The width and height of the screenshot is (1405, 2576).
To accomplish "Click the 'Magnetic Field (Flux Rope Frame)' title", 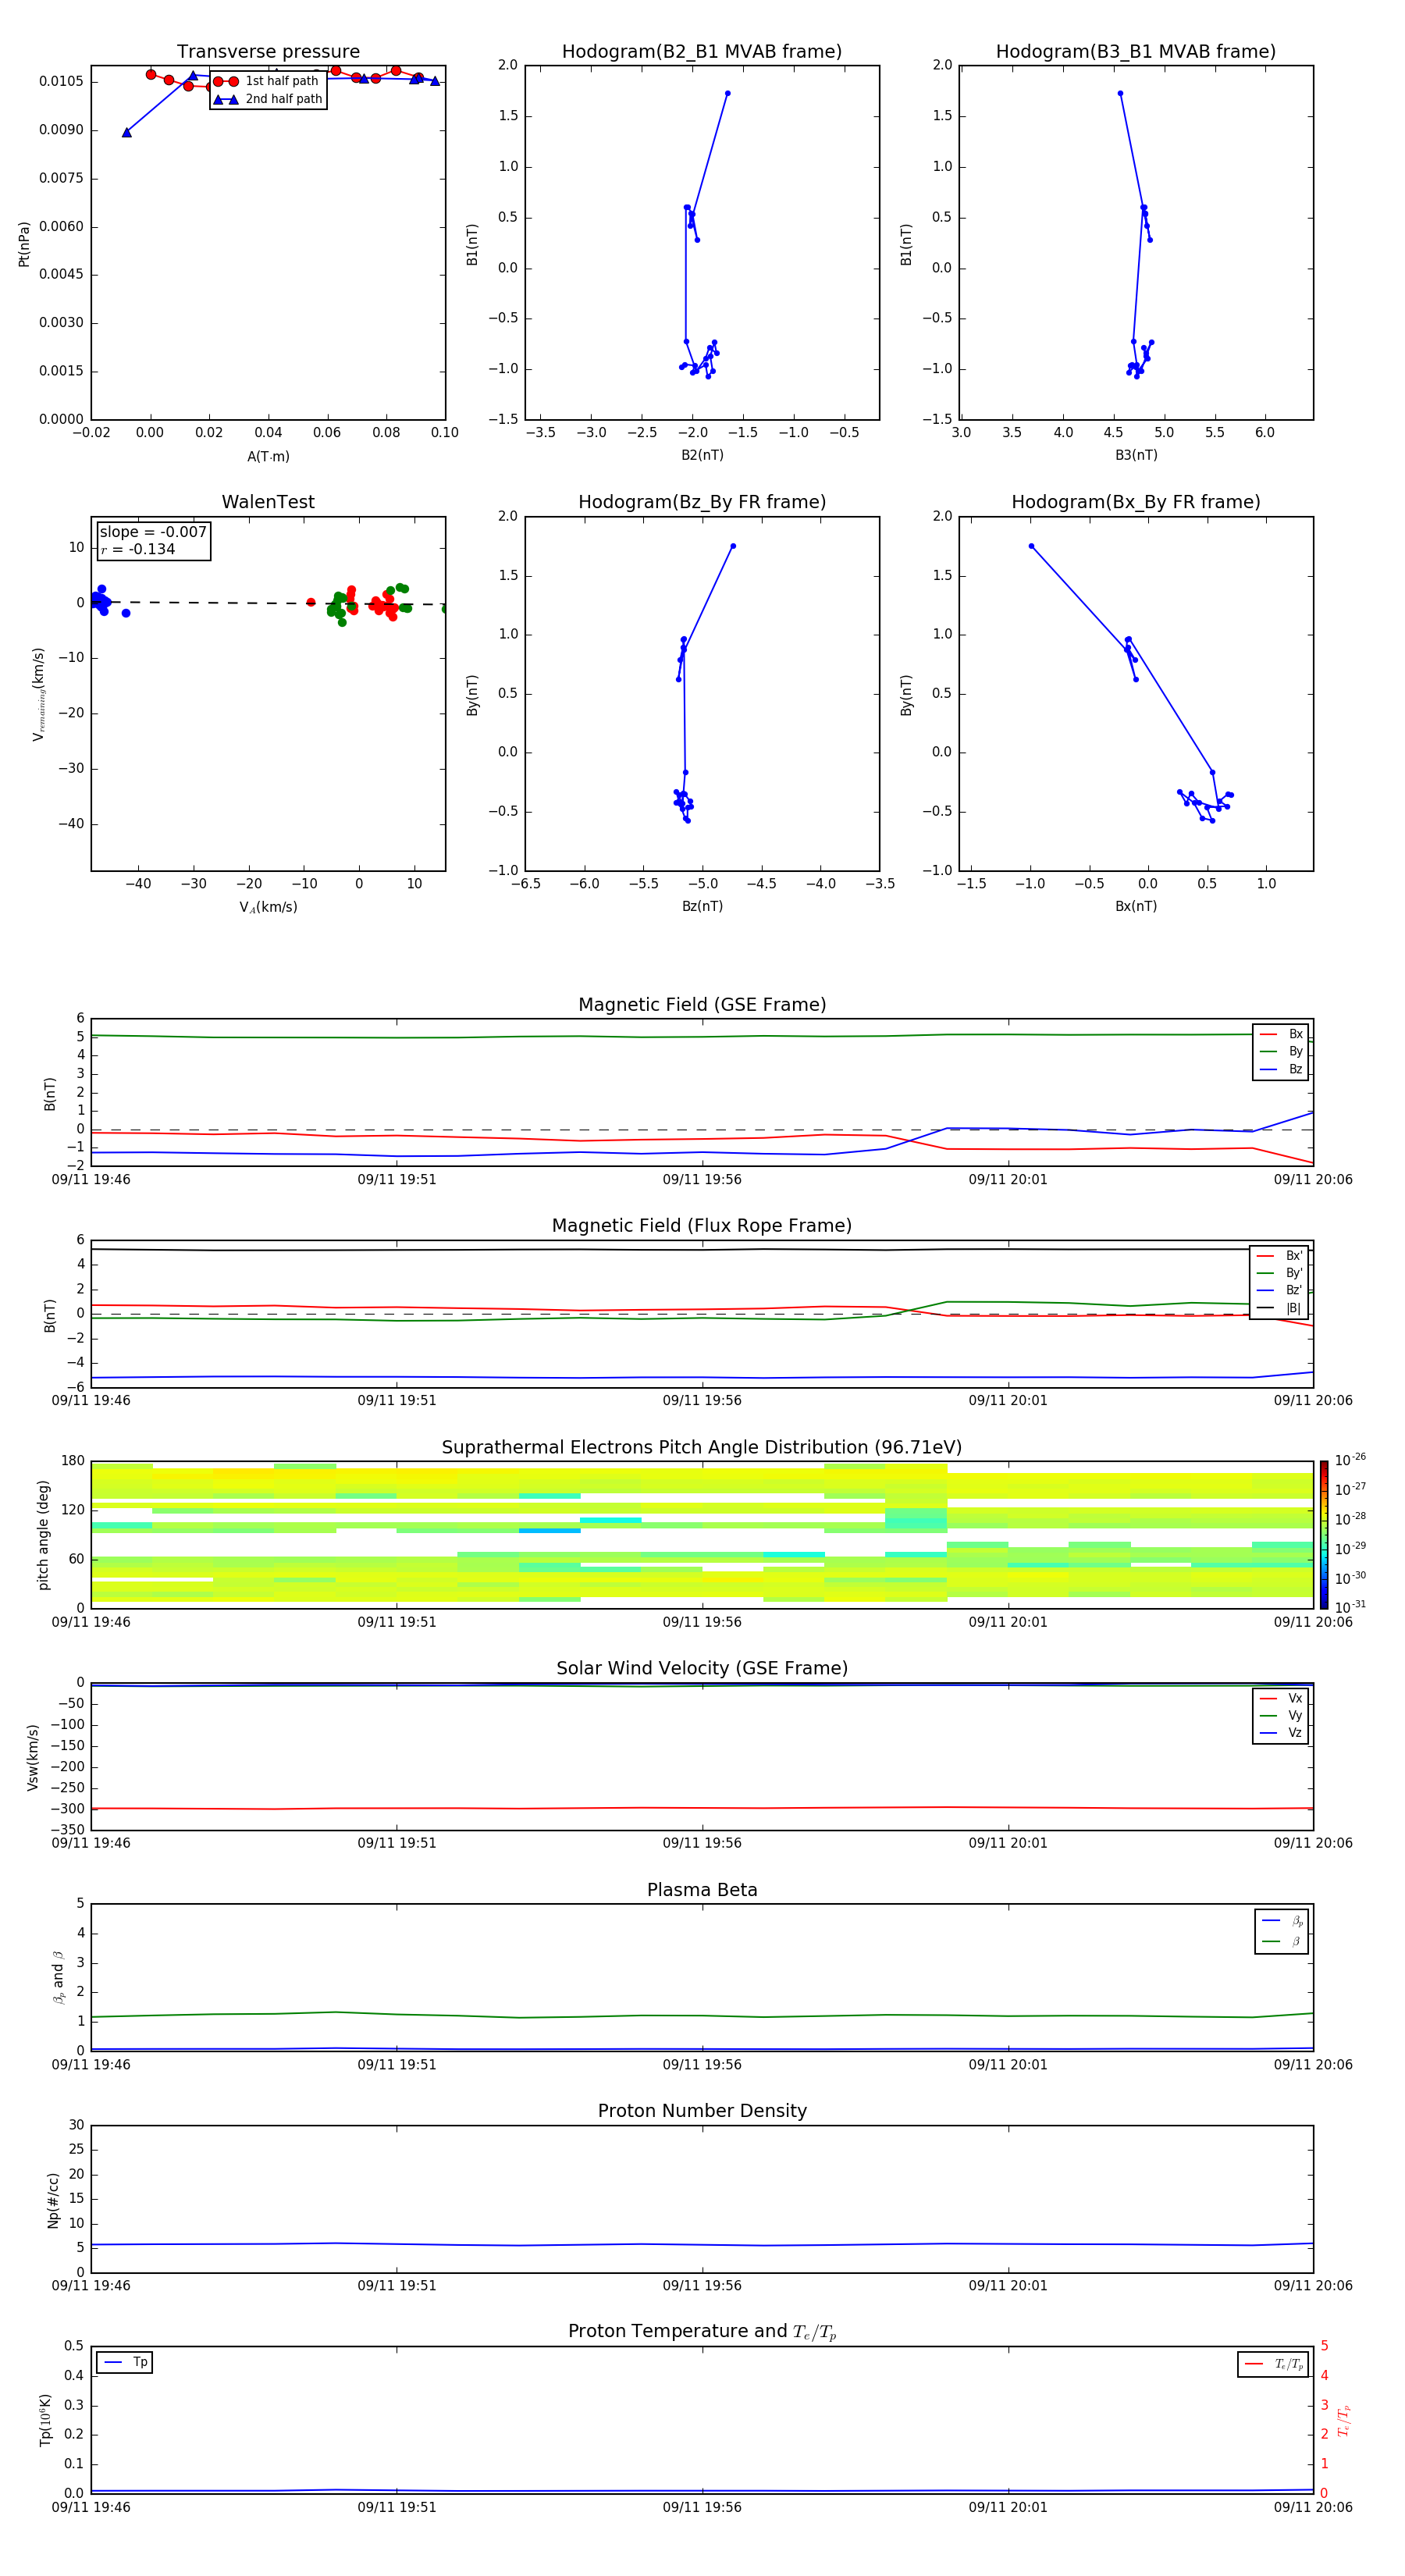I will click(702, 1226).
